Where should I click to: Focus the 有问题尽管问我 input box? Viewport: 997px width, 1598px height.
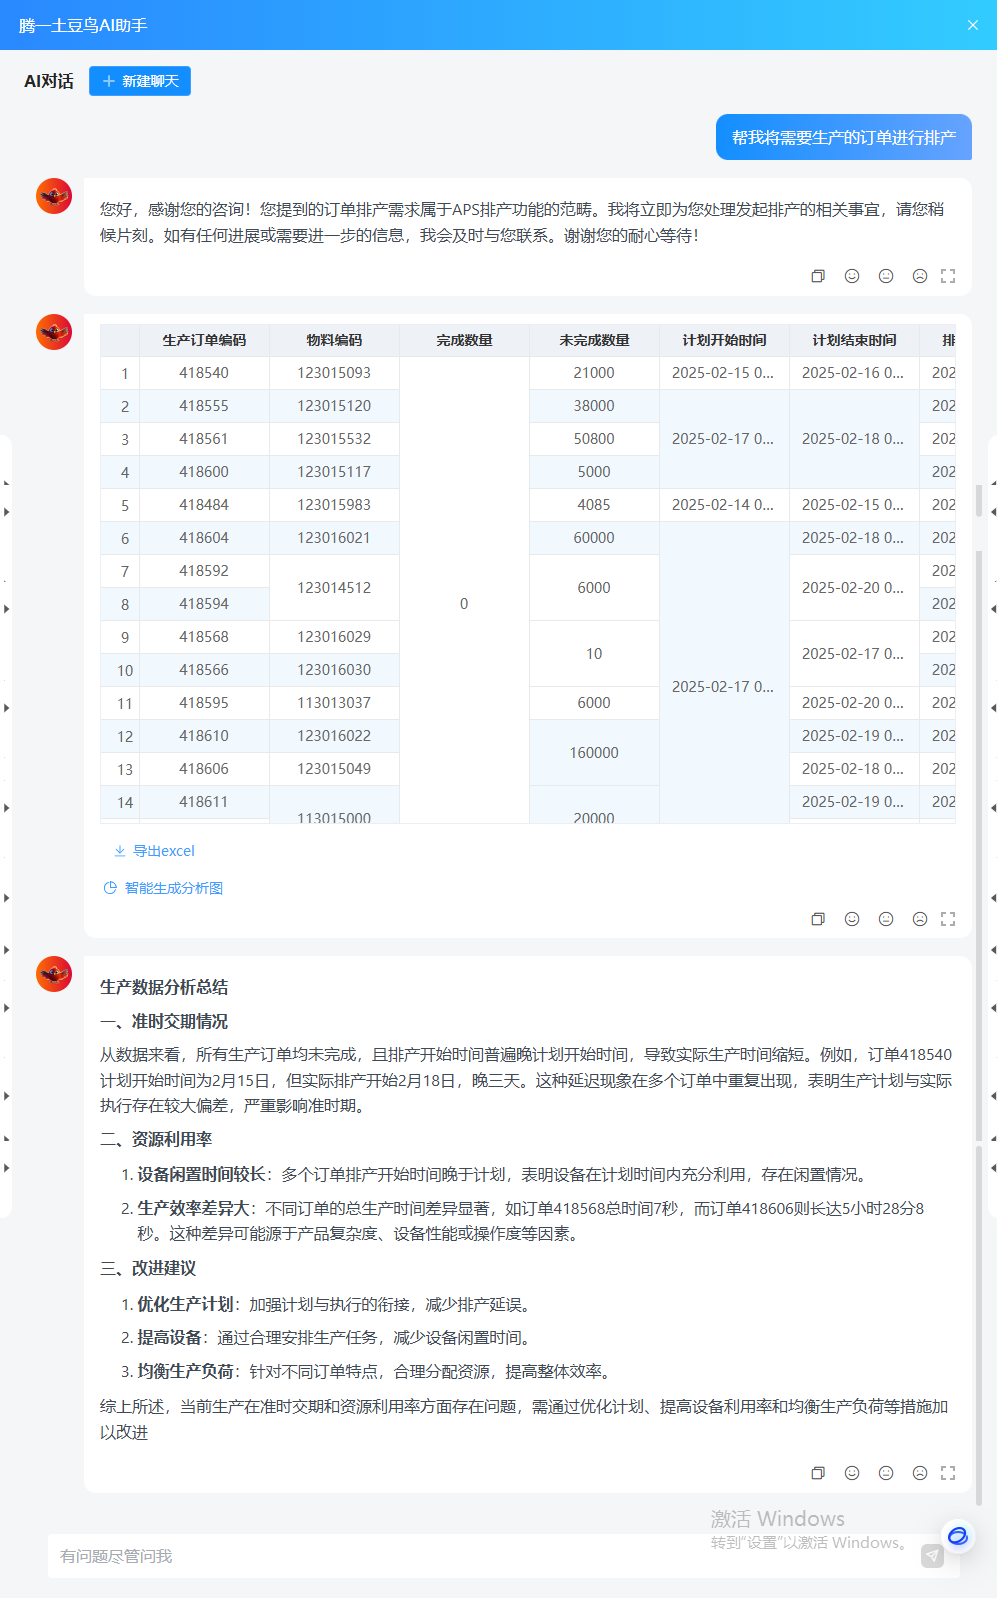(504, 1556)
